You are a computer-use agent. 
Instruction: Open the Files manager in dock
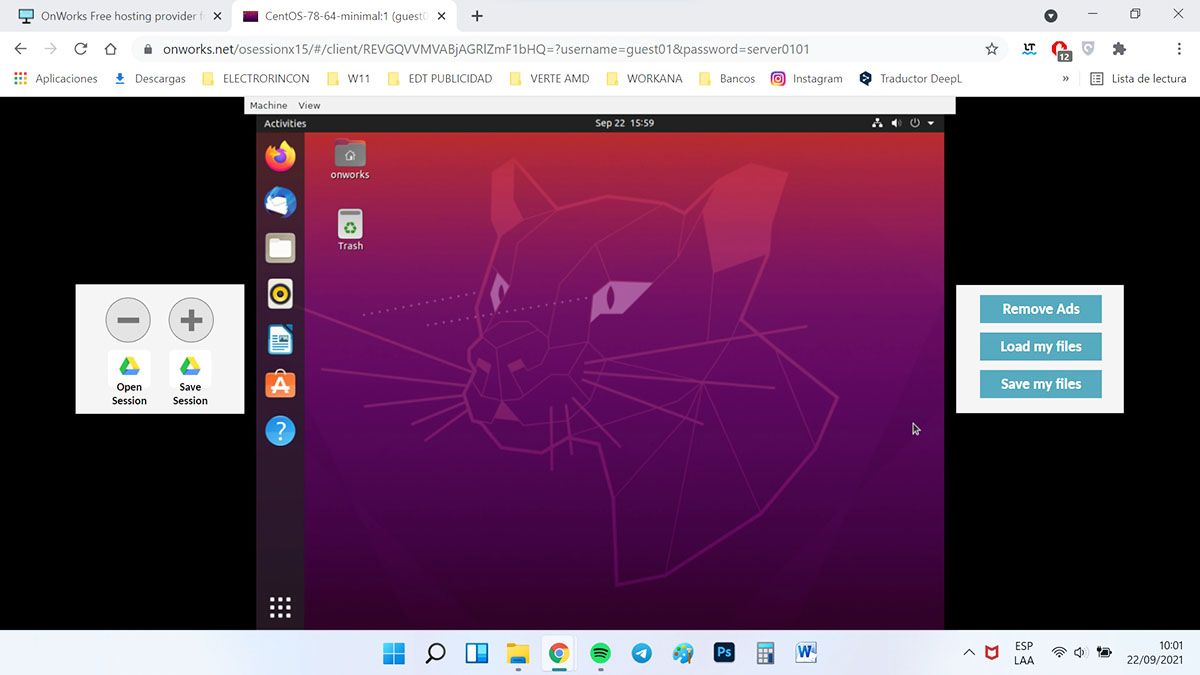click(280, 248)
